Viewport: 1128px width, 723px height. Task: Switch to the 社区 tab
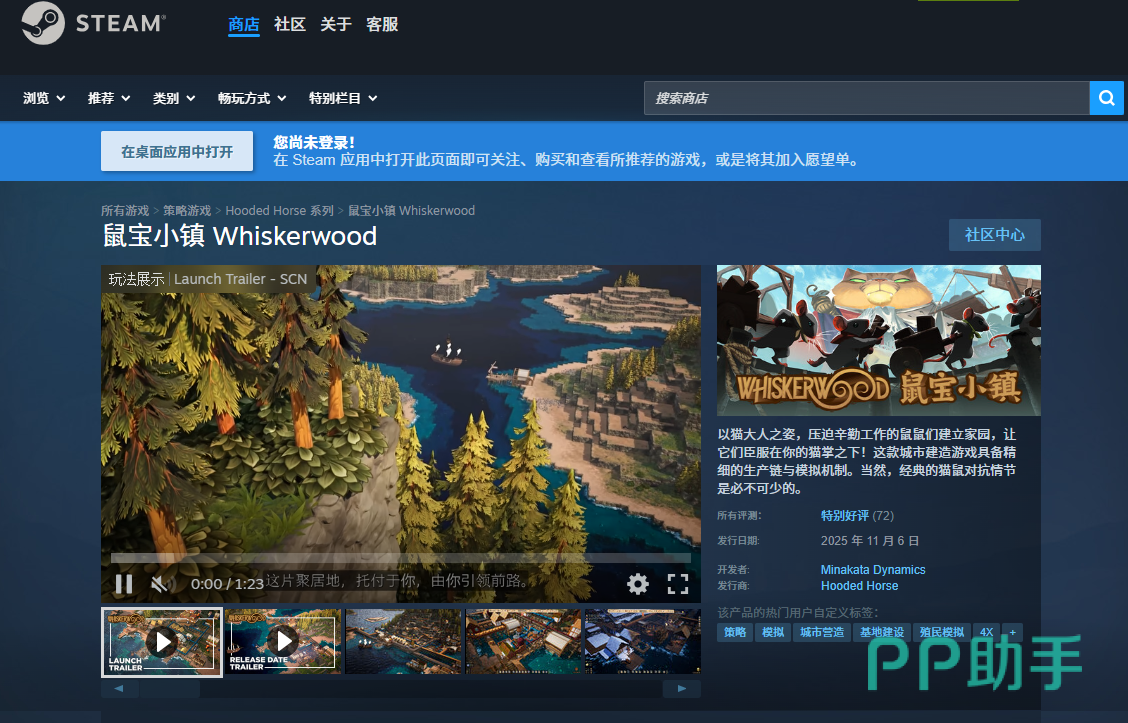(x=290, y=24)
